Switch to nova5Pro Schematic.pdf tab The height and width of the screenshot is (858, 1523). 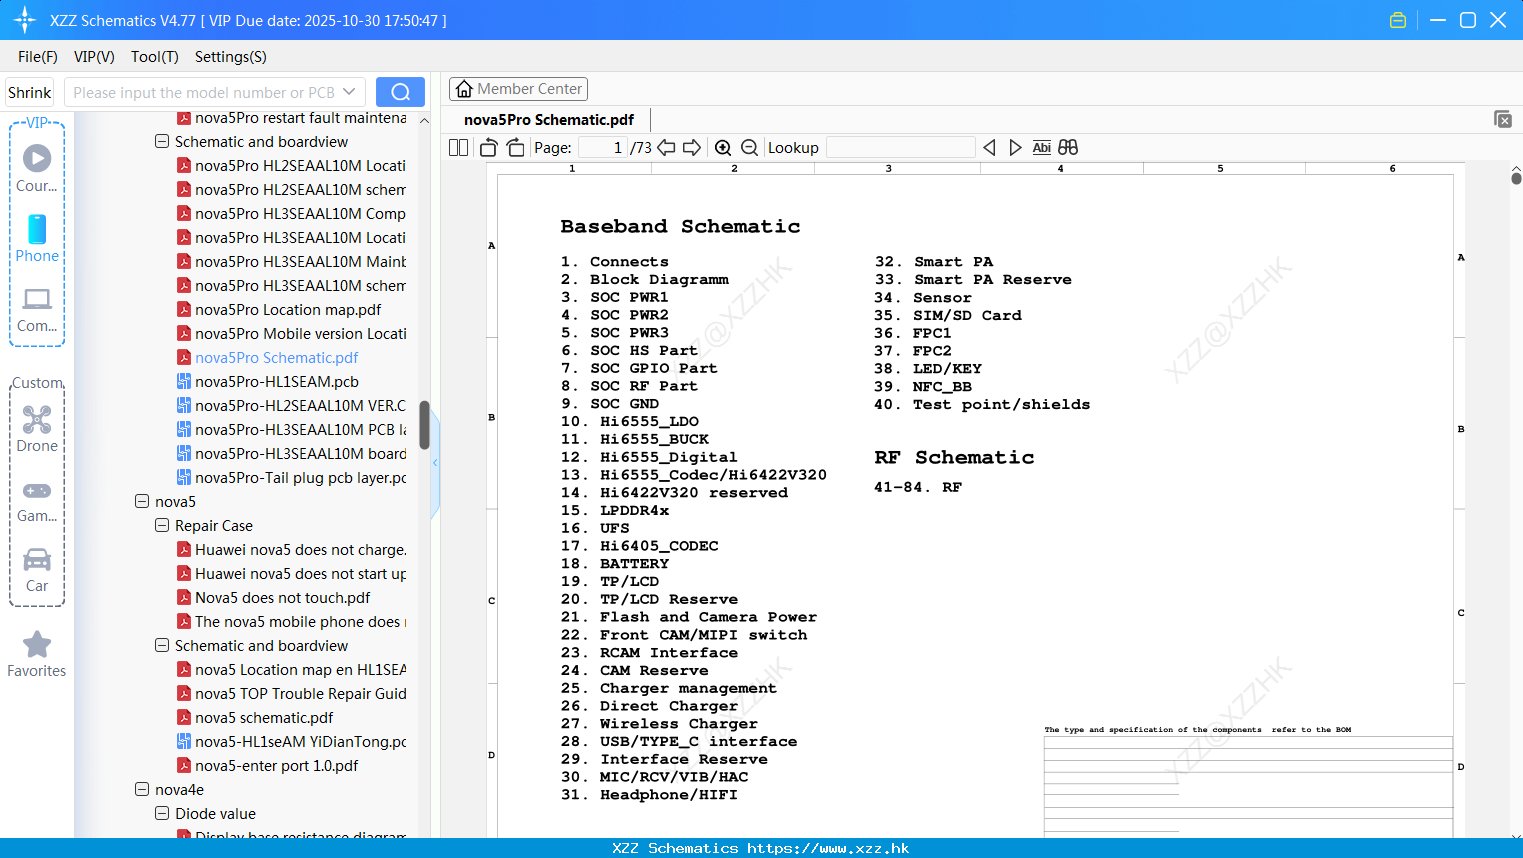(x=549, y=120)
